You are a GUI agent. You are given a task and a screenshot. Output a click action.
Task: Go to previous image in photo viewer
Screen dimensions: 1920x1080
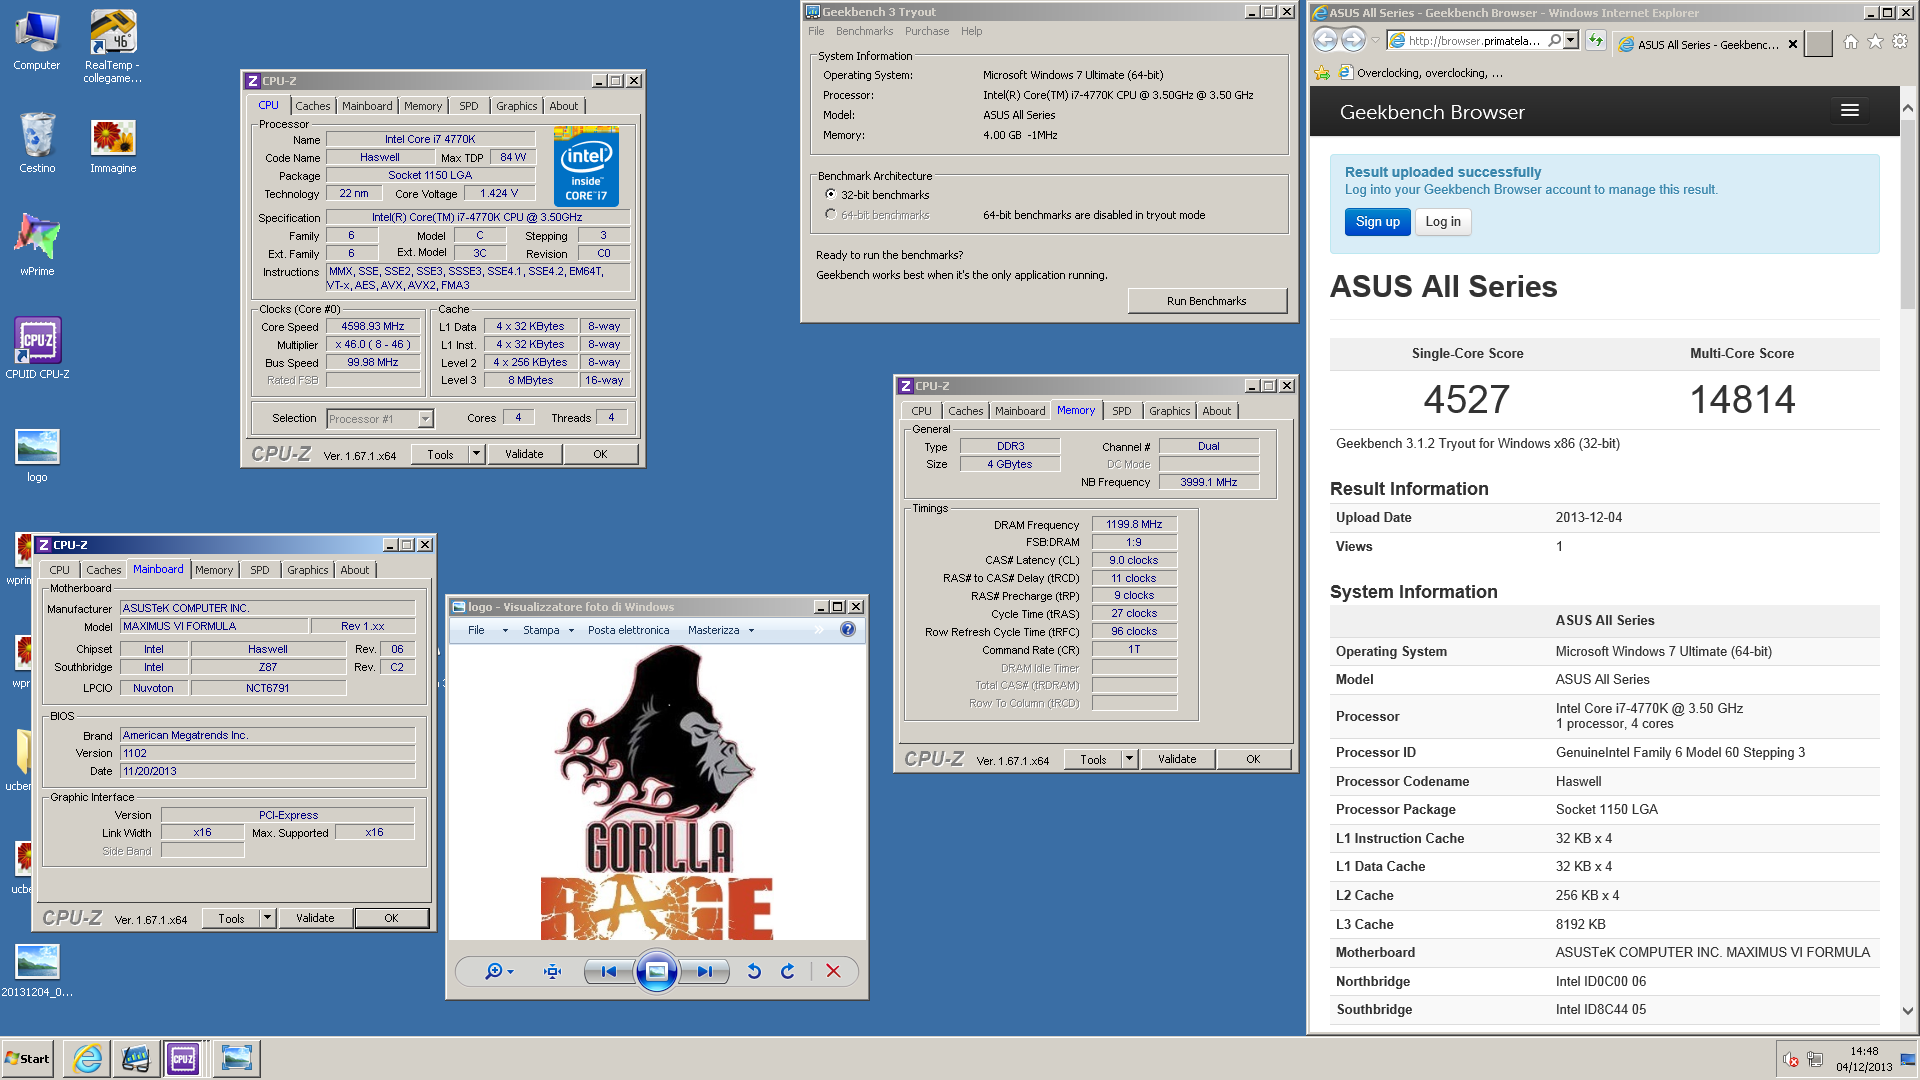tap(608, 971)
